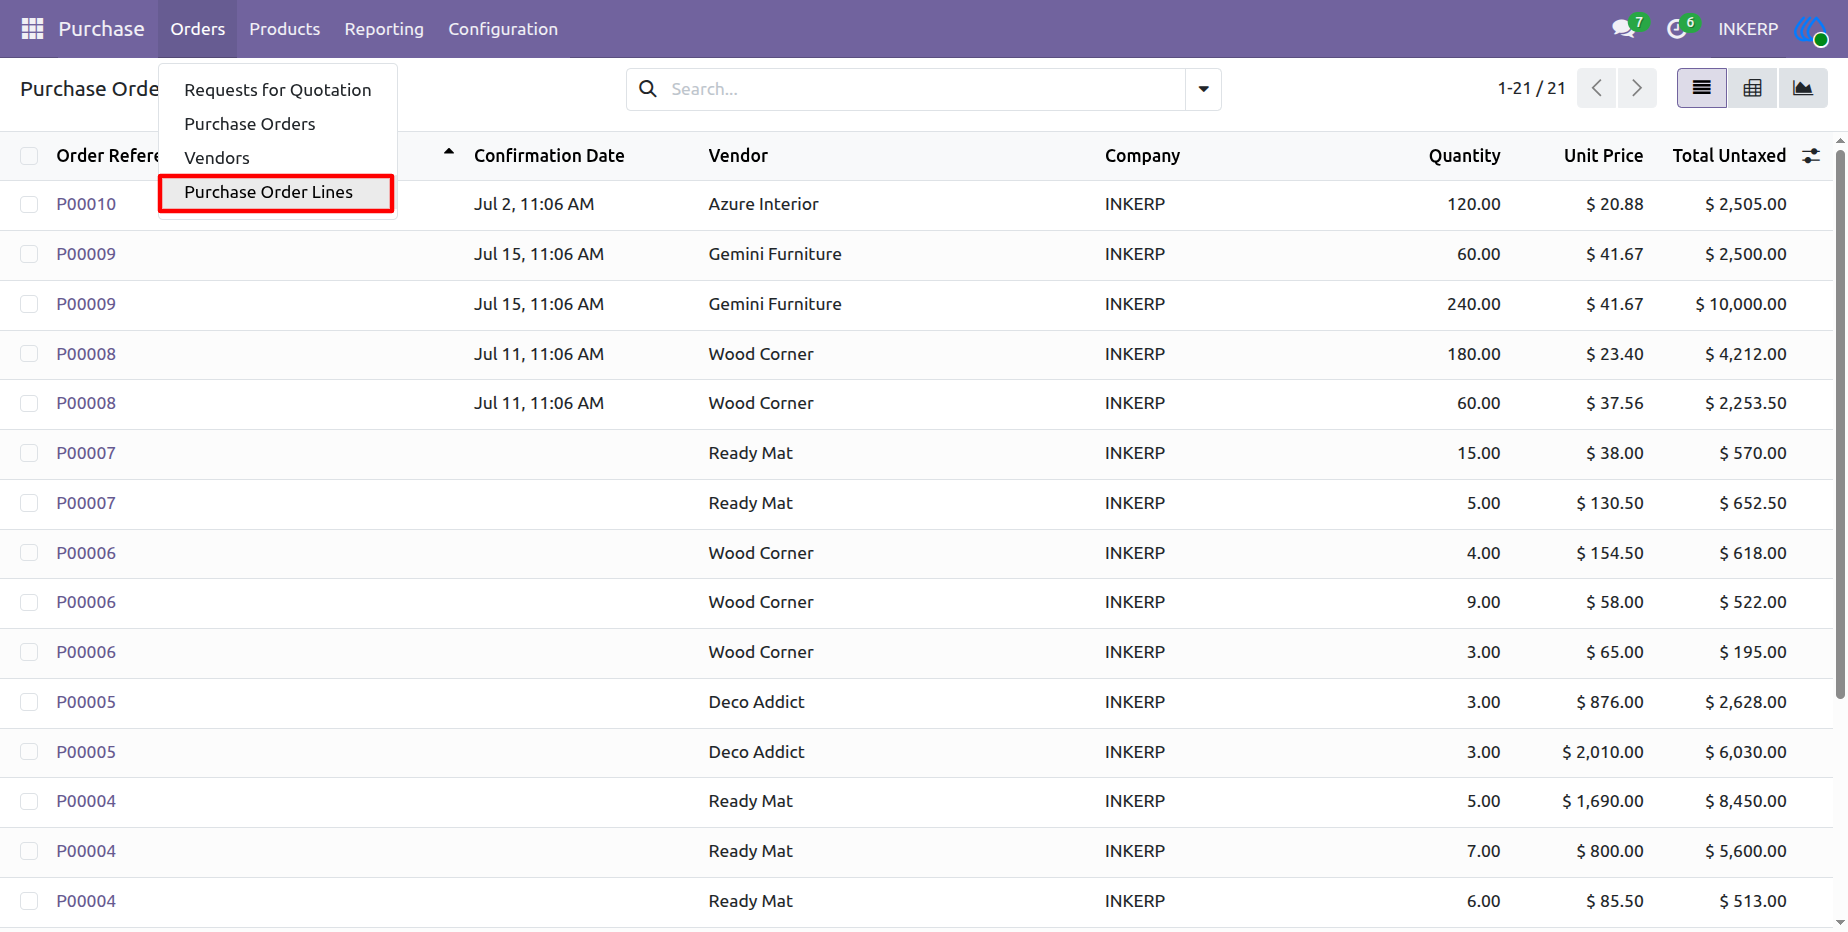The image size is (1848, 932).
Task: Click the $ 2,010.00 unit price cell
Action: tap(1603, 752)
